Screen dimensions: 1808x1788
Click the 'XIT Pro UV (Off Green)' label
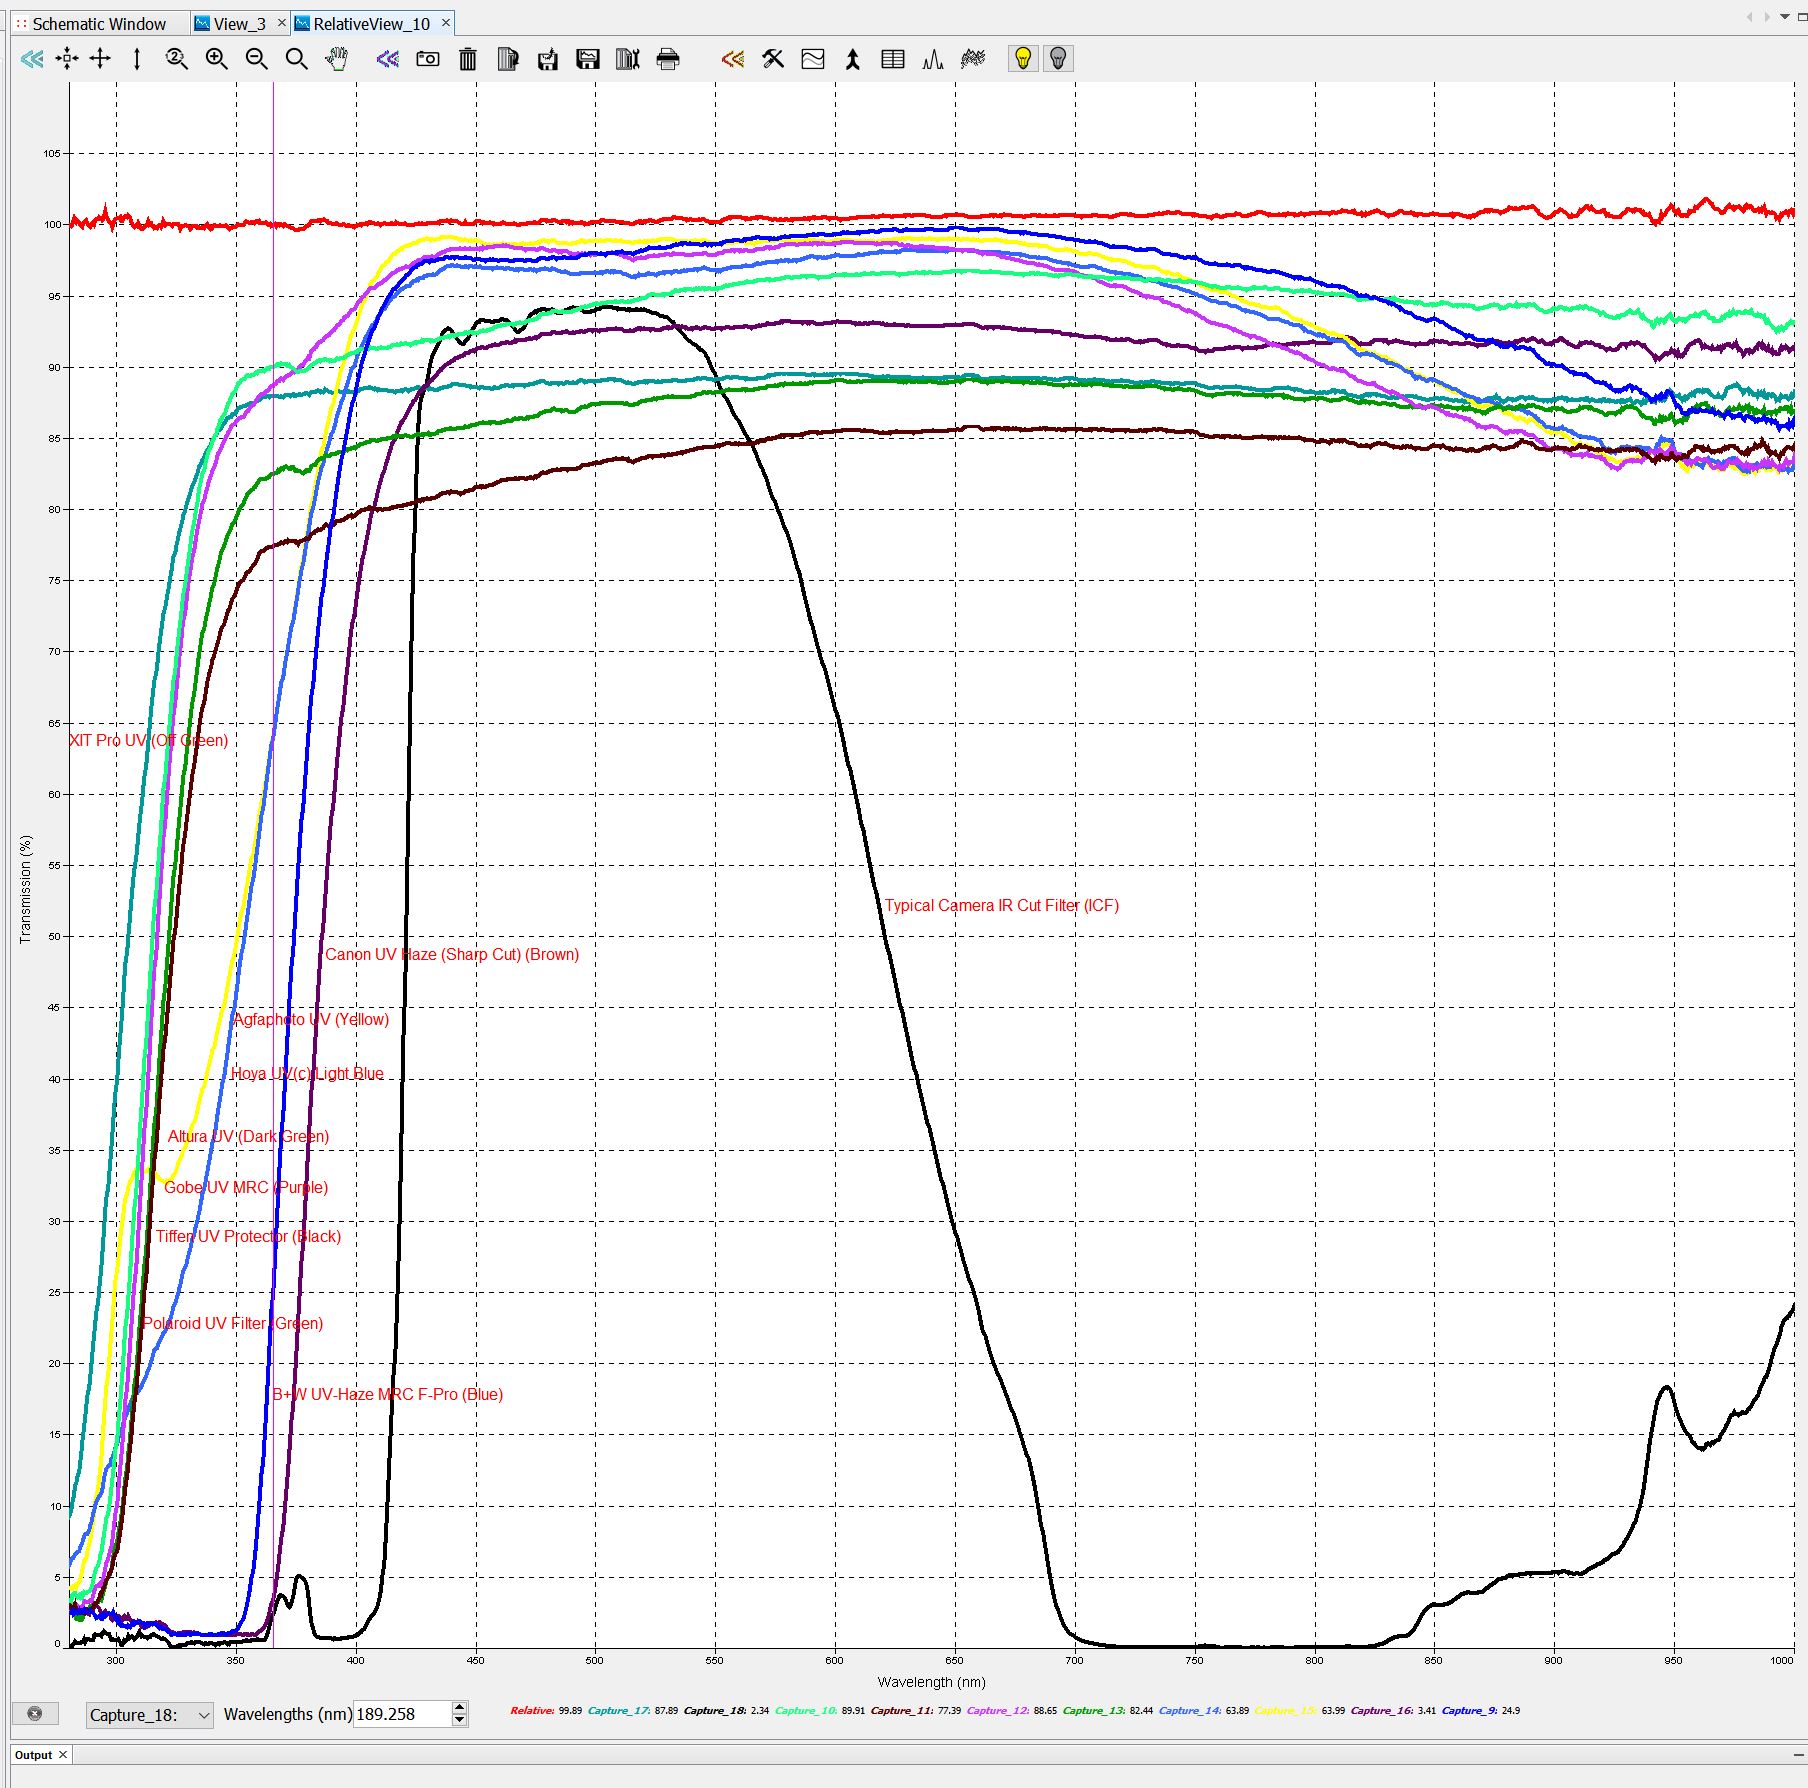(149, 741)
